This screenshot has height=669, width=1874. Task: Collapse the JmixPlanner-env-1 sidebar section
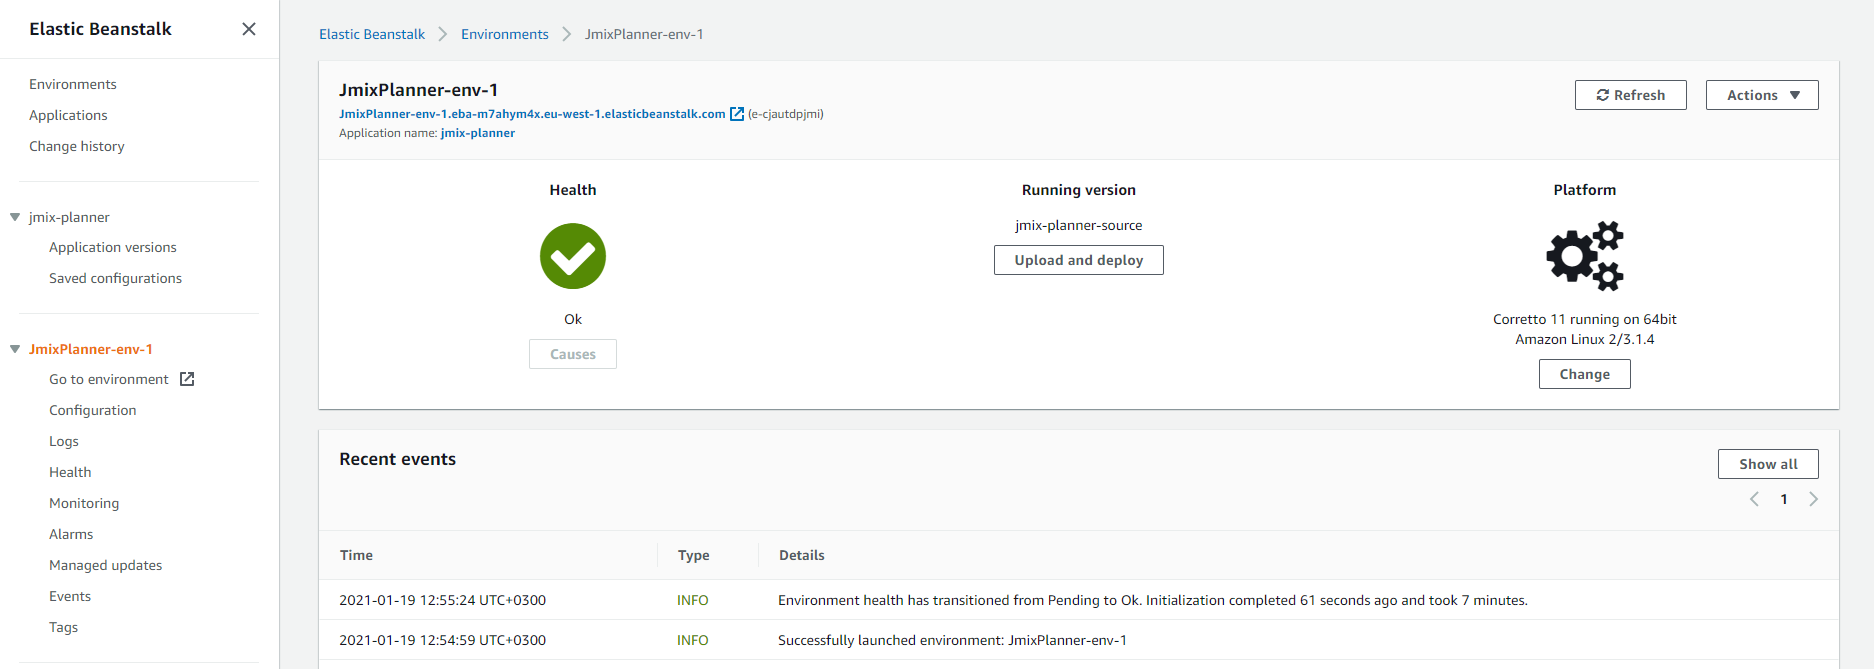point(15,349)
